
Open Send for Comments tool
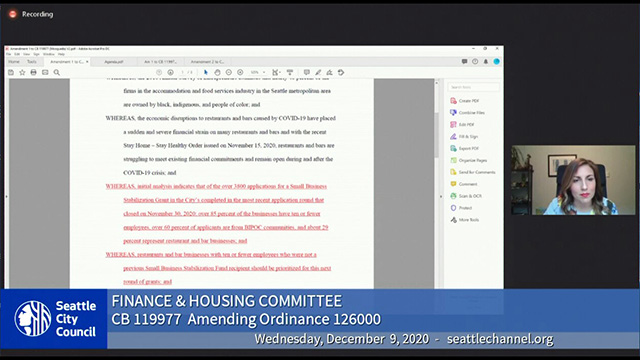pyautogui.click(x=473, y=172)
